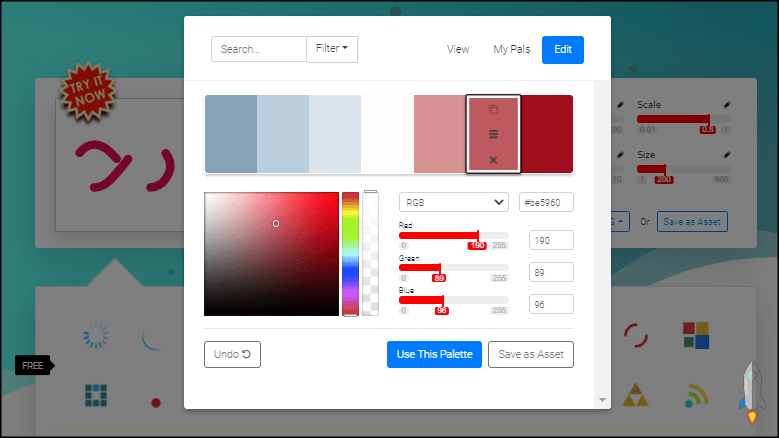Select the four colored squares loader icon

click(x=695, y=335)
